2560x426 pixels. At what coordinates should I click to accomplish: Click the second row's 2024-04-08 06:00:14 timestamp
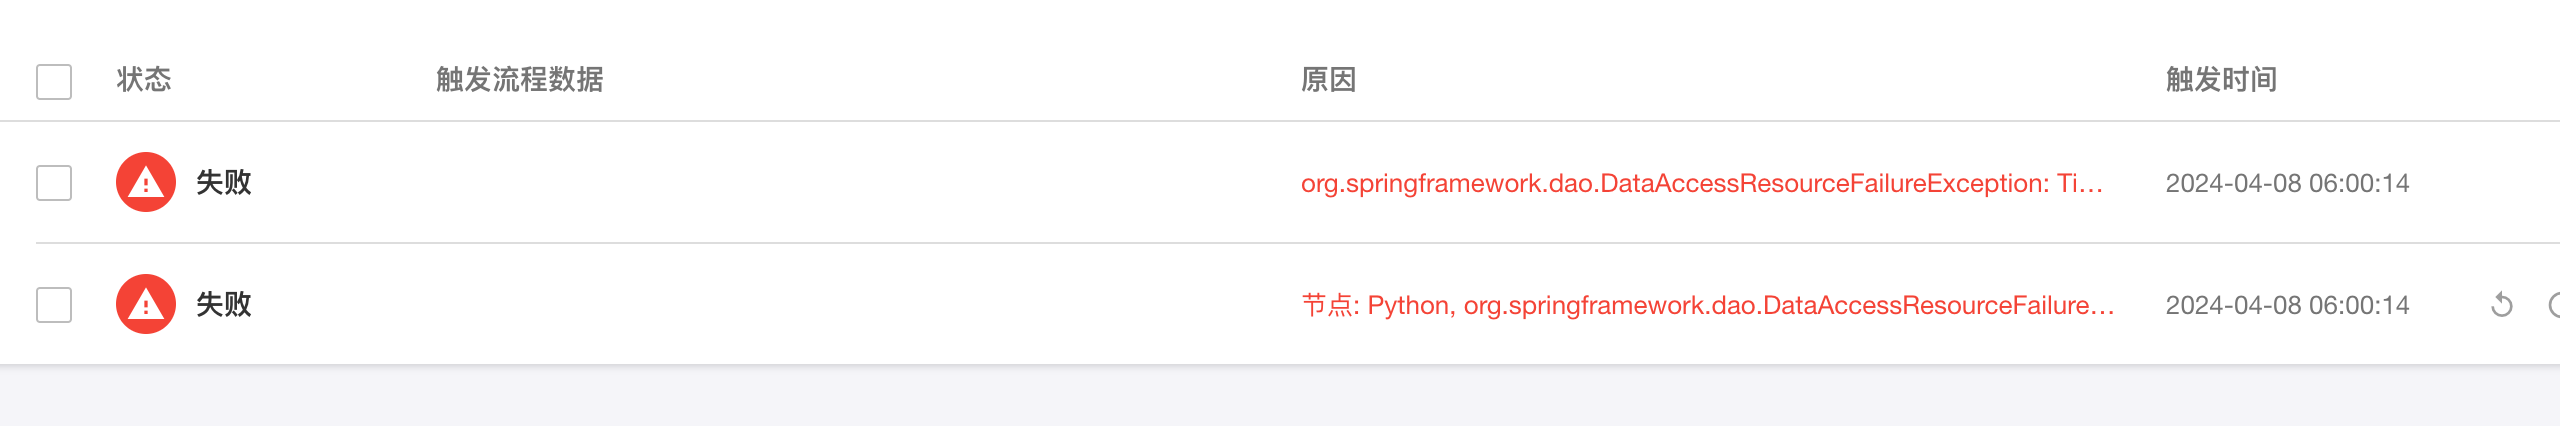tap(2287, 306)
